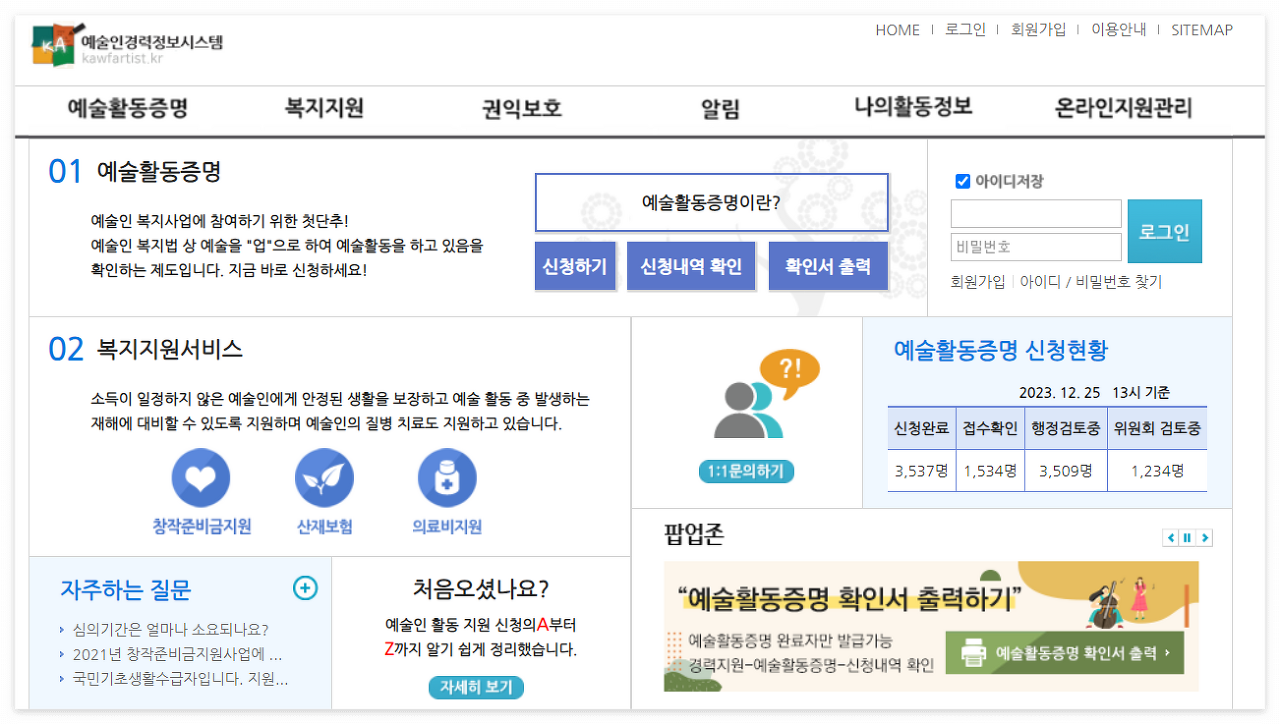Click the 자주하는 질문 heading
This screenshot has width=1280, height=724.
point(125,590)
